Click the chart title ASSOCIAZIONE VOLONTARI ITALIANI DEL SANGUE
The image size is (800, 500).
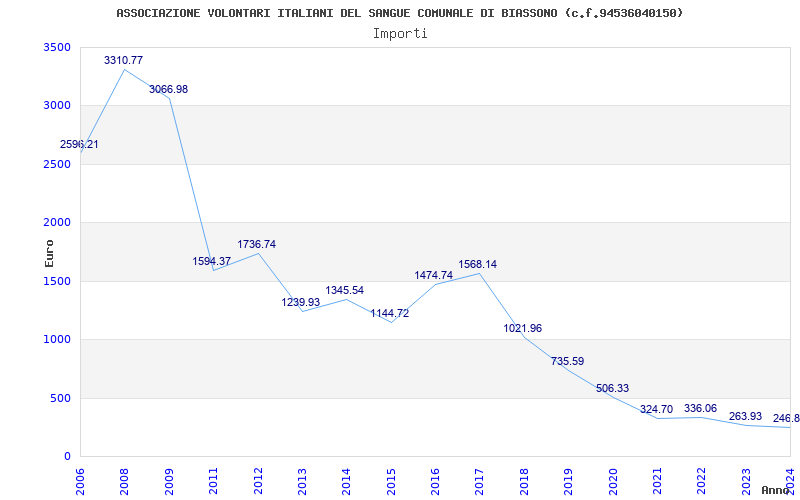(399, 13)
